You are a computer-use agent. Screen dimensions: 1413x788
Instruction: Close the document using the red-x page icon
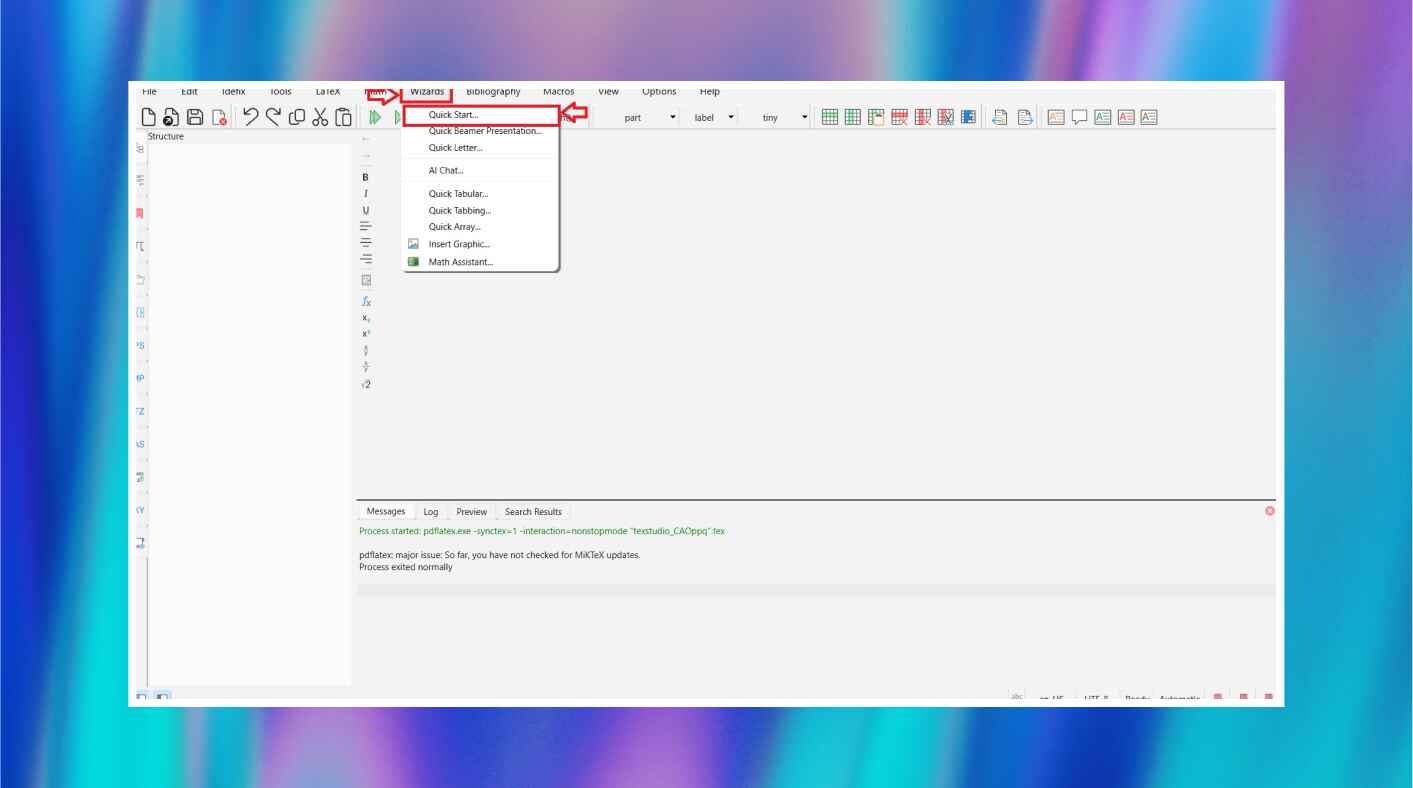(219, 117)
